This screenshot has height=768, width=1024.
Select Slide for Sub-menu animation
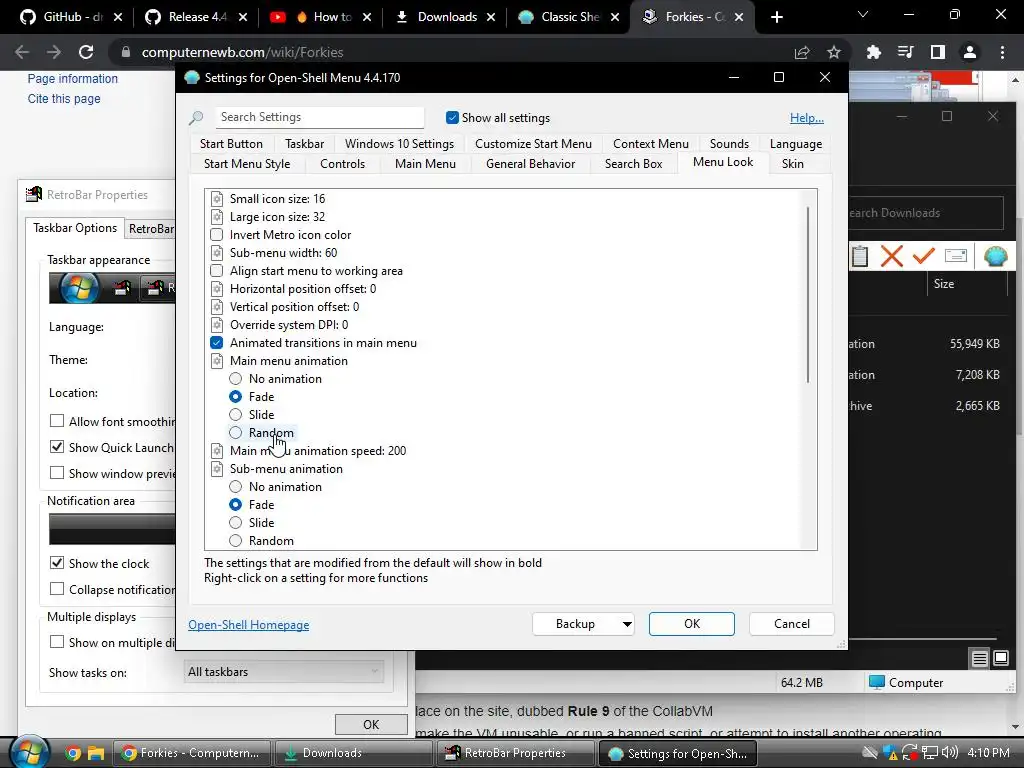pos(236,522)
